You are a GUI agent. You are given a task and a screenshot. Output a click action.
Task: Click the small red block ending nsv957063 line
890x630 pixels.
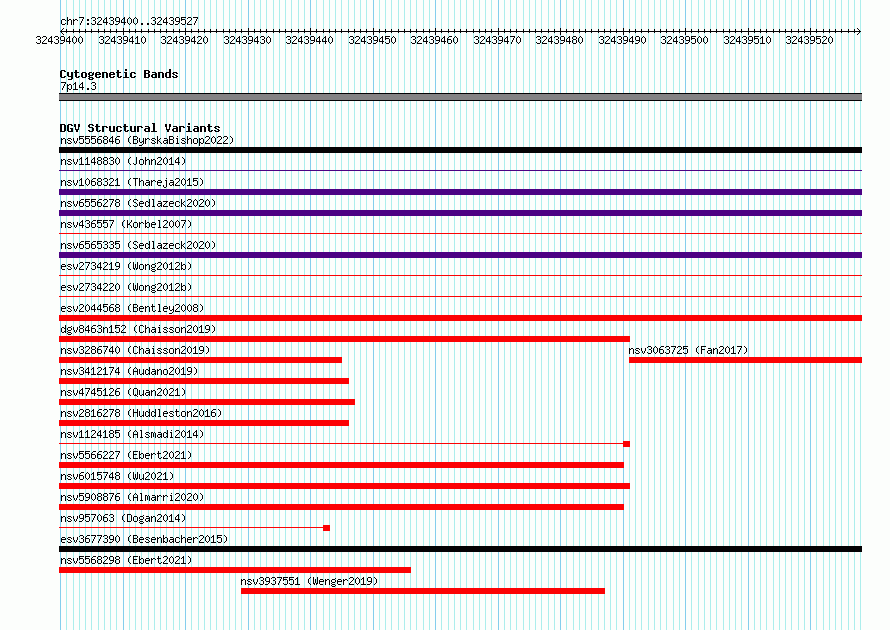[326, 528]
